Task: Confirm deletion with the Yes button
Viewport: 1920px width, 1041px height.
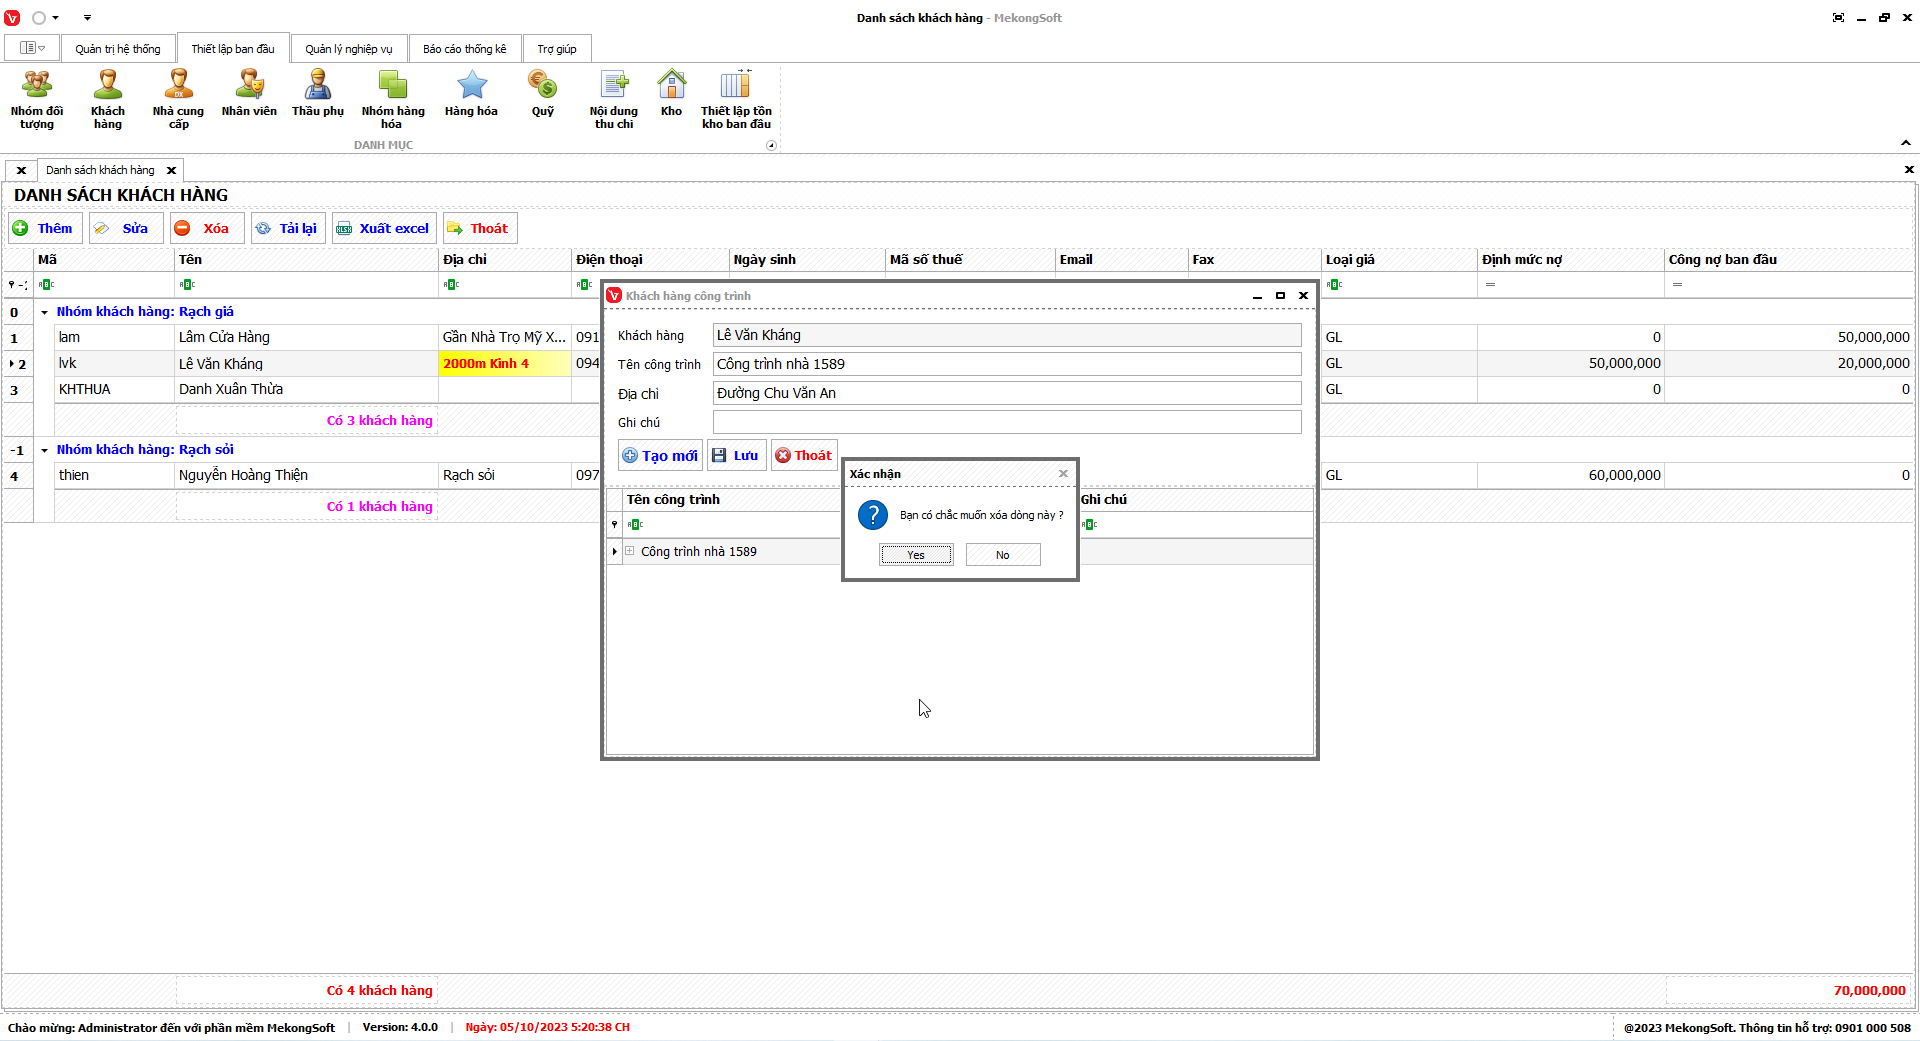Action: [x=916, y=555]
